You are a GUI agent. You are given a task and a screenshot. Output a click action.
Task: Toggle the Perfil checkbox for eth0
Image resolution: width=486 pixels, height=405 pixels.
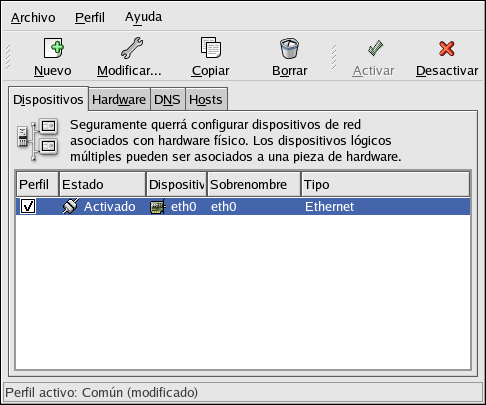click(x=28, y=206)
